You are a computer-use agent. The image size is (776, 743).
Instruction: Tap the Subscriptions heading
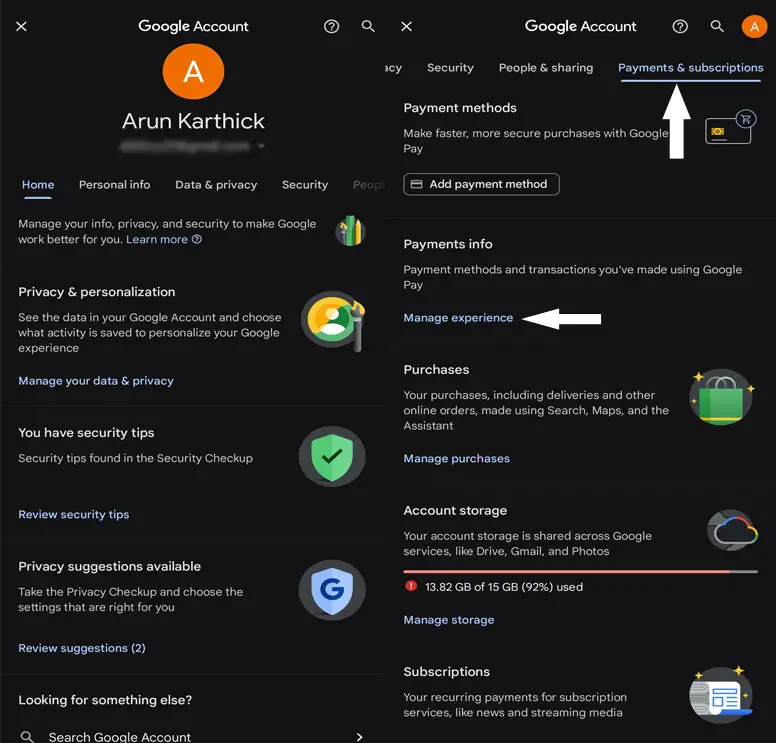(446, 672)
